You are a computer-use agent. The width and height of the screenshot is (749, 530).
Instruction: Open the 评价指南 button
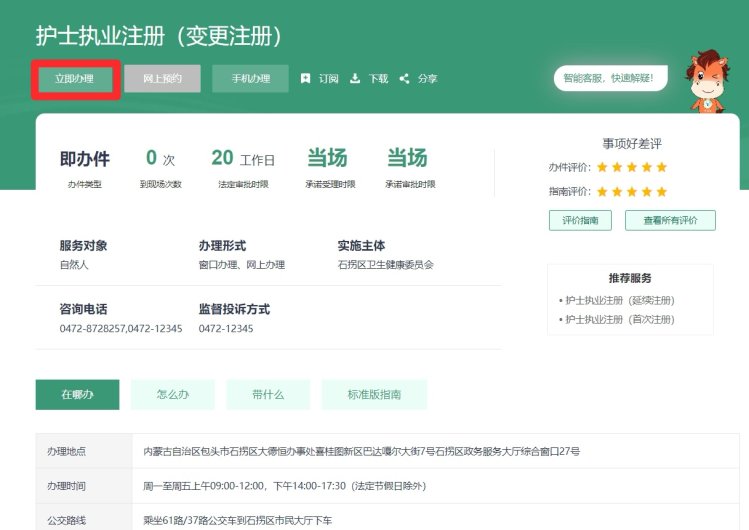click(580, 220)
